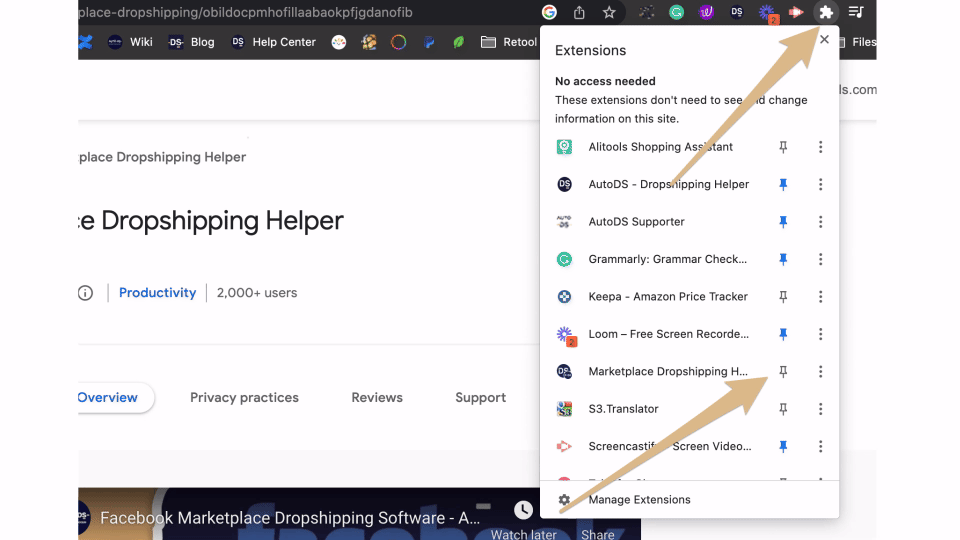960x540 pixels.
Task: Open the green leaf bookmark icon
Action: [x=459, y=42]
